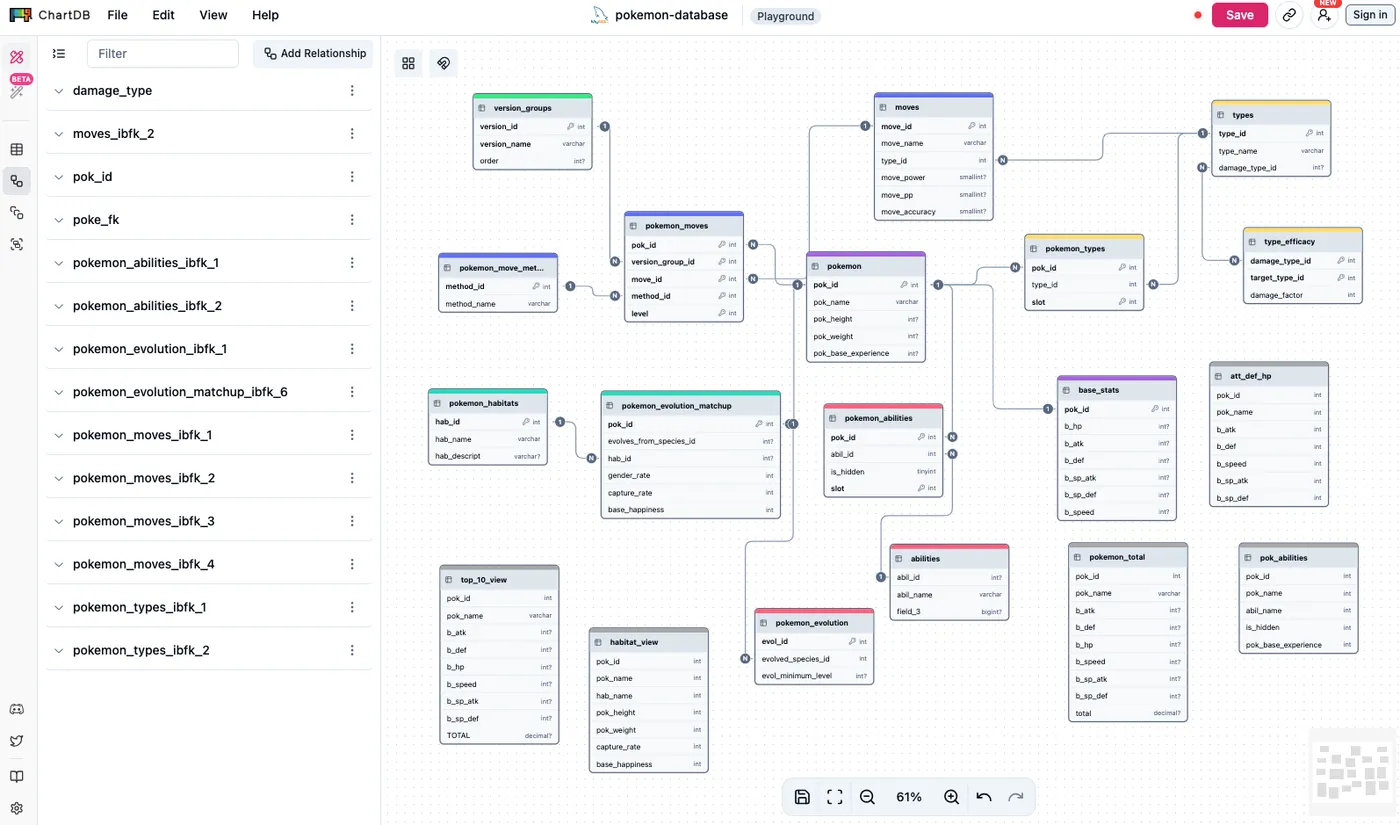Click the fit-to-screen icon
This screenshot has width=1400, height=825.
(x=835, y=797)
